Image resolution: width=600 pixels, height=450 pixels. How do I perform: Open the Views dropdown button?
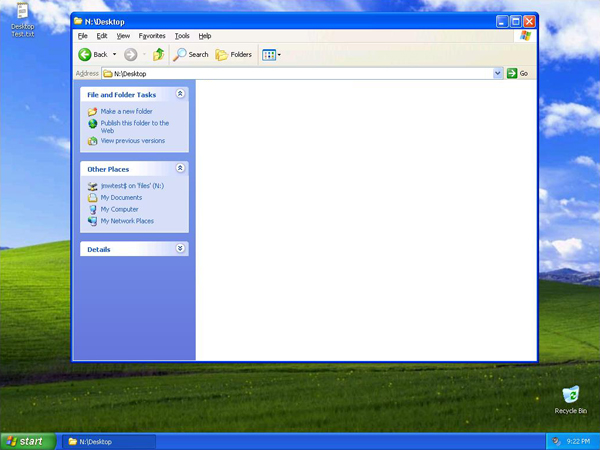tap(271, 55)
